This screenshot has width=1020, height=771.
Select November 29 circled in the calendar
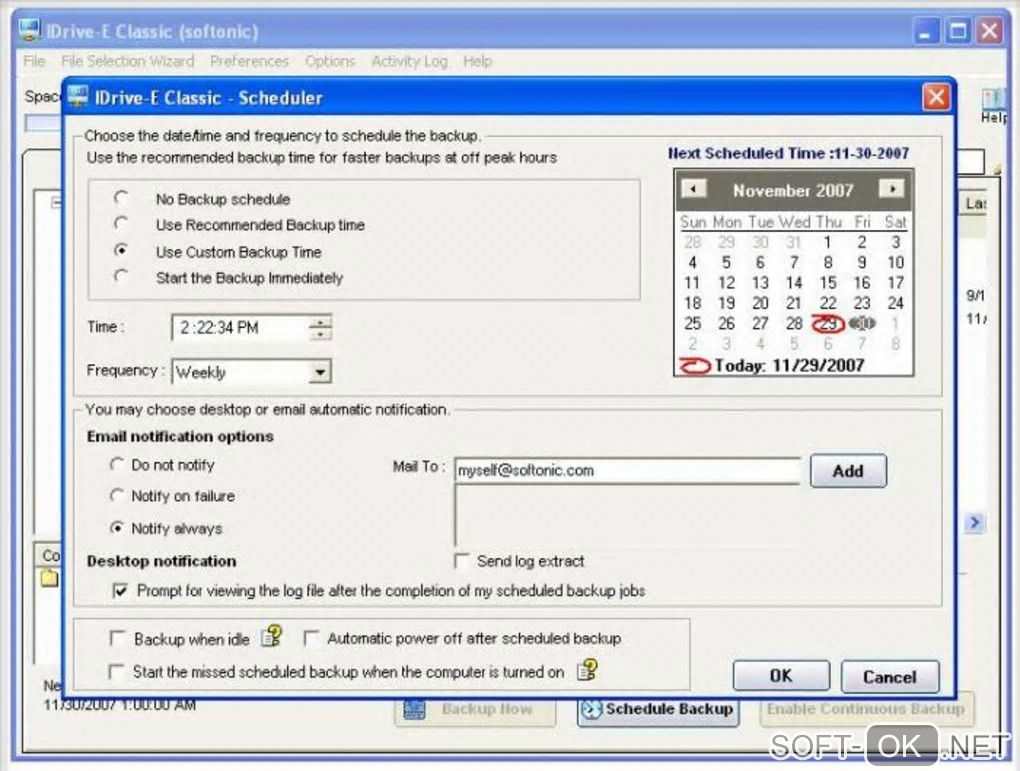click(828, 323)
